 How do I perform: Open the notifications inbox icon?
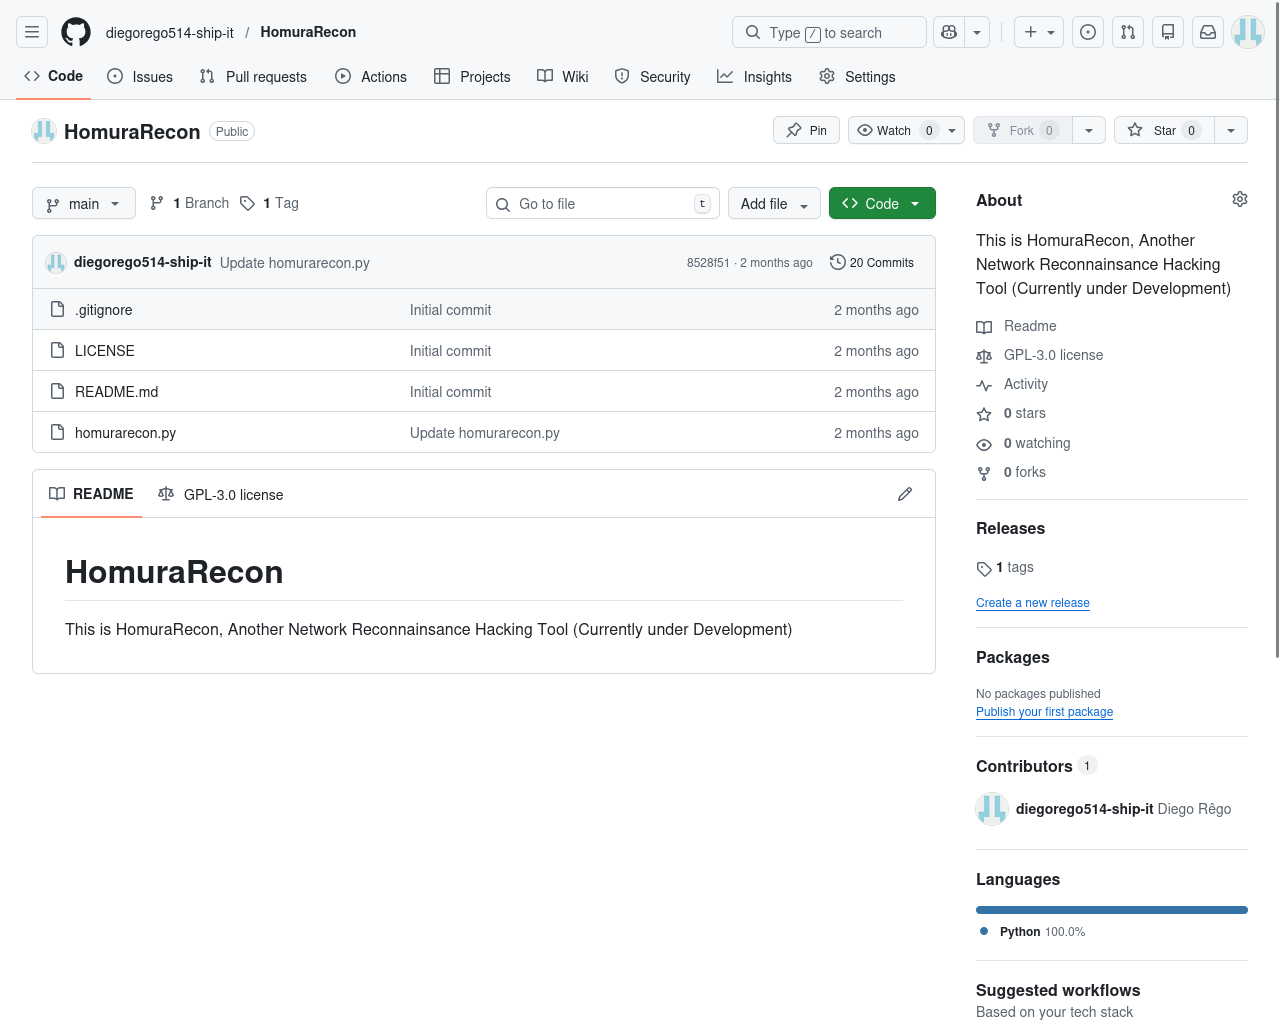(1208, 32)
